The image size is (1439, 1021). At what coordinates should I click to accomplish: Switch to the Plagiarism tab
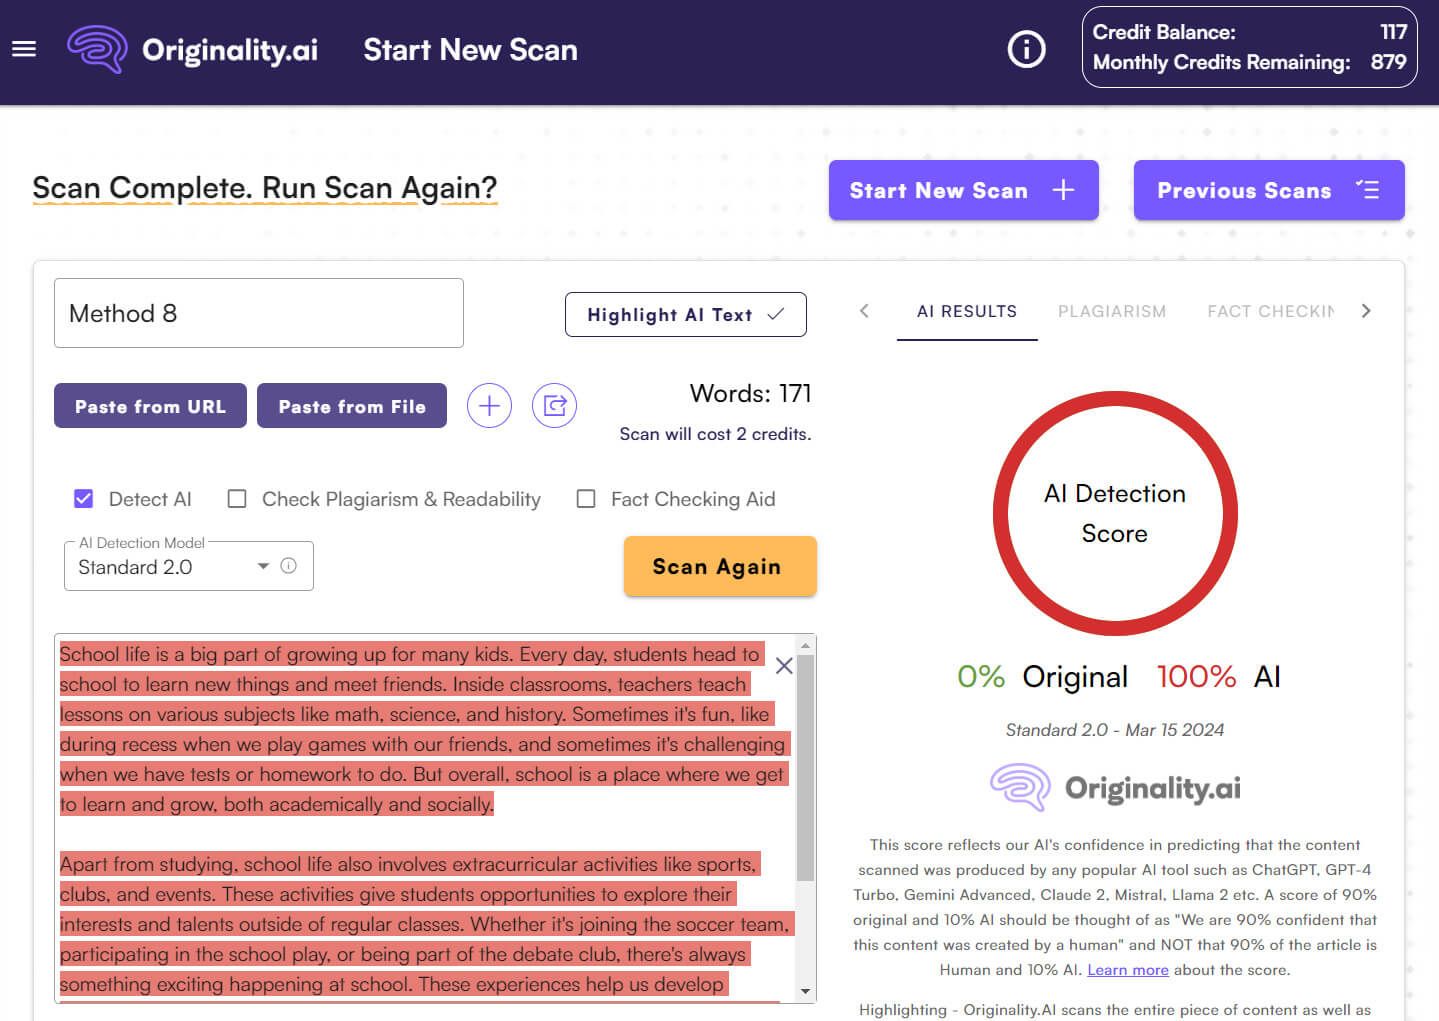(1111, 312)
